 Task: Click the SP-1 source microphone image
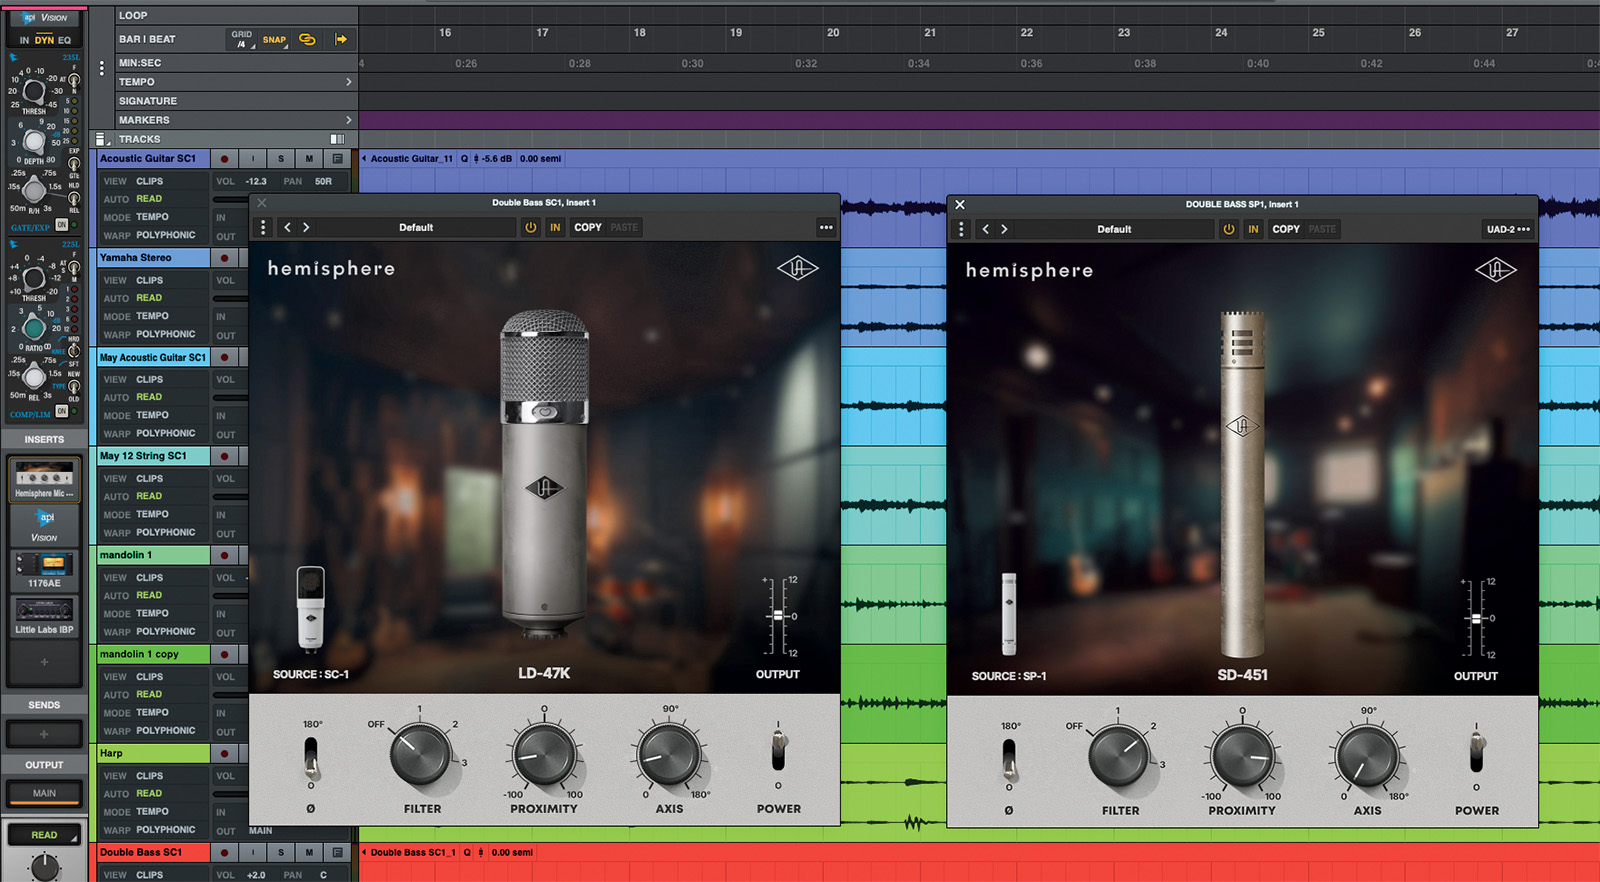[x=1009, y=614]
